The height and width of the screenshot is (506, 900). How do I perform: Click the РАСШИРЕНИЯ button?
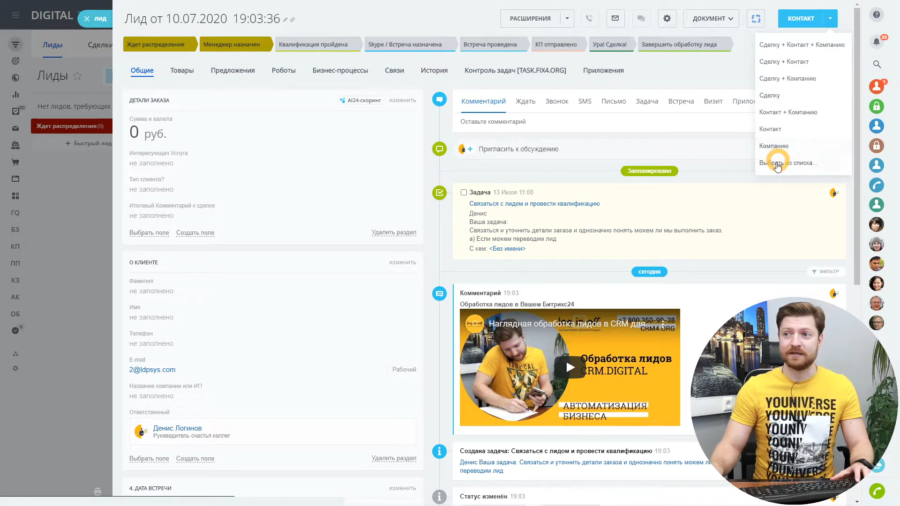tap(530, 18)
